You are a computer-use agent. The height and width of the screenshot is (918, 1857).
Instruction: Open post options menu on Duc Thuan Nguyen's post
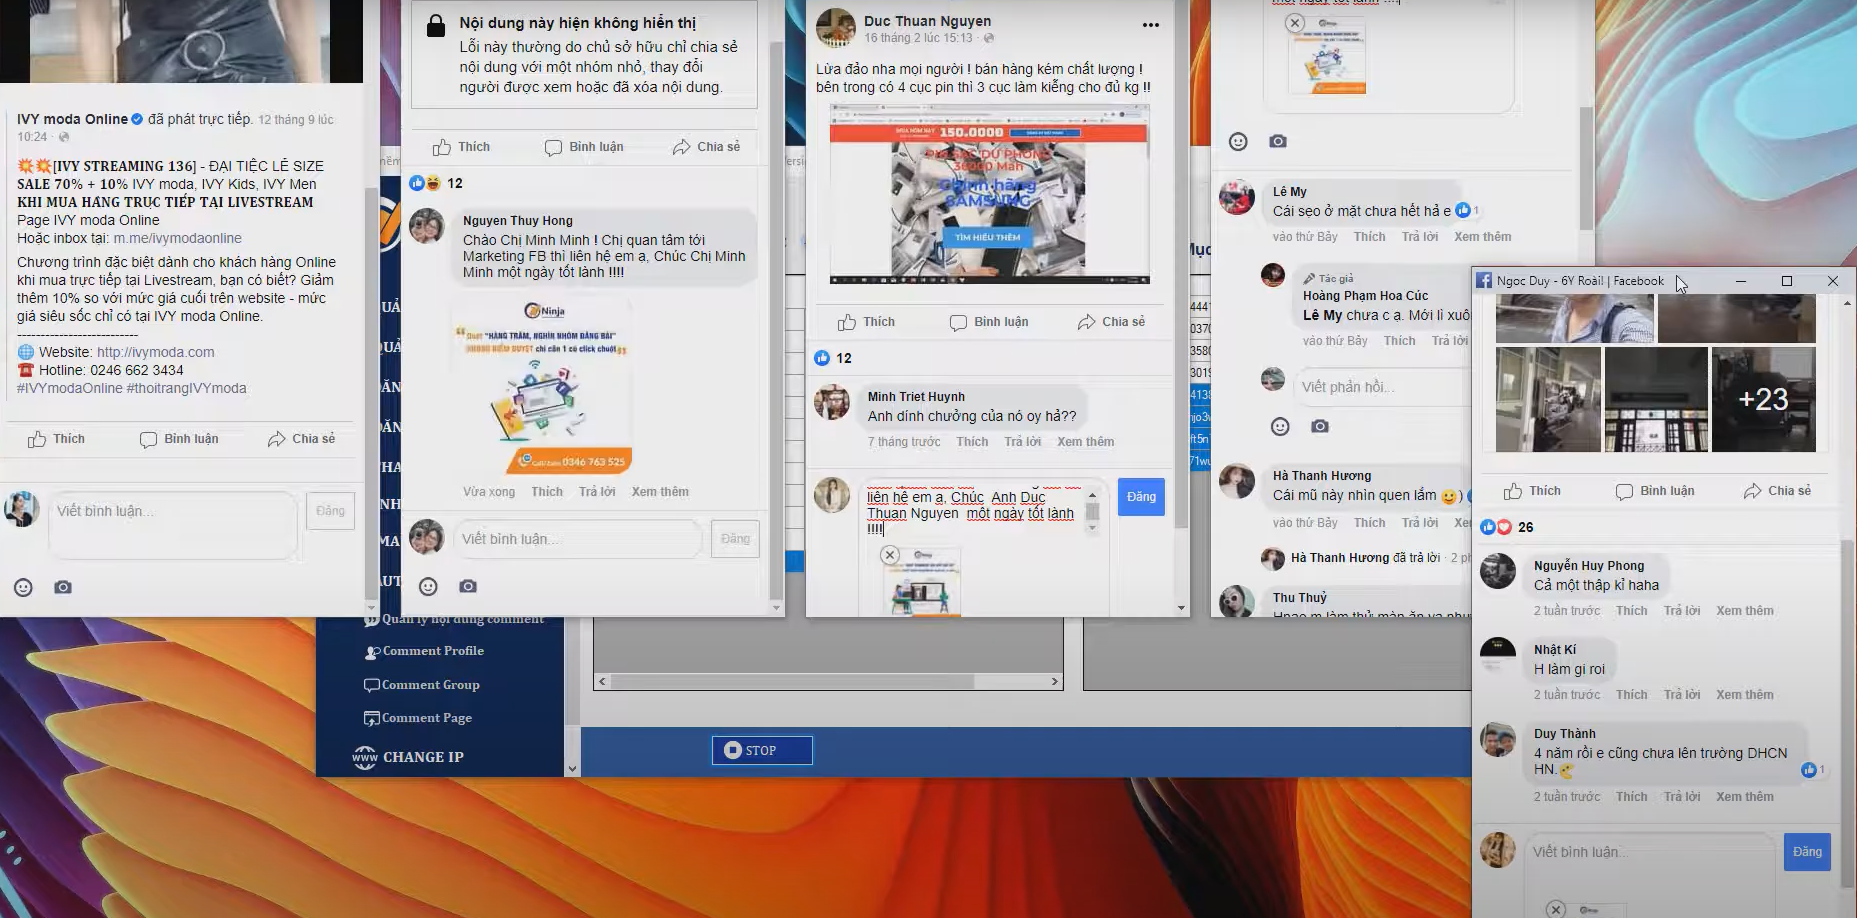tap(1151, 25)
